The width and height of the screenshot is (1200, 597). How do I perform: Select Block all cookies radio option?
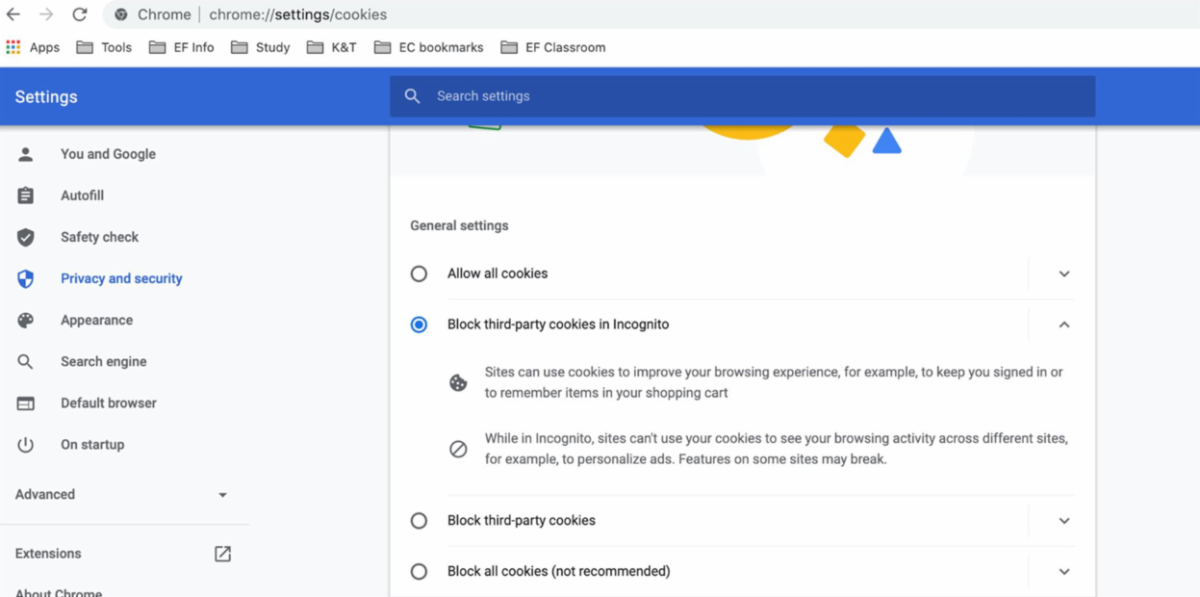pyautogui.click(x=419, y=572)
